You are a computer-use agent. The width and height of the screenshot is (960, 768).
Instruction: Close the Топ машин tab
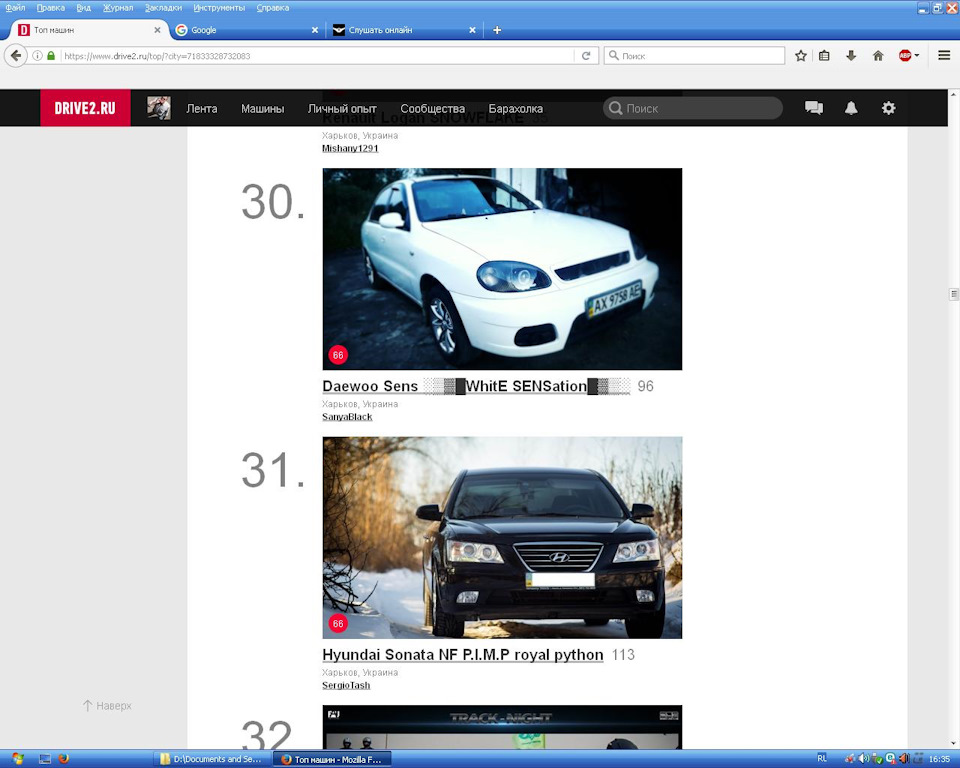click(157, 30)
